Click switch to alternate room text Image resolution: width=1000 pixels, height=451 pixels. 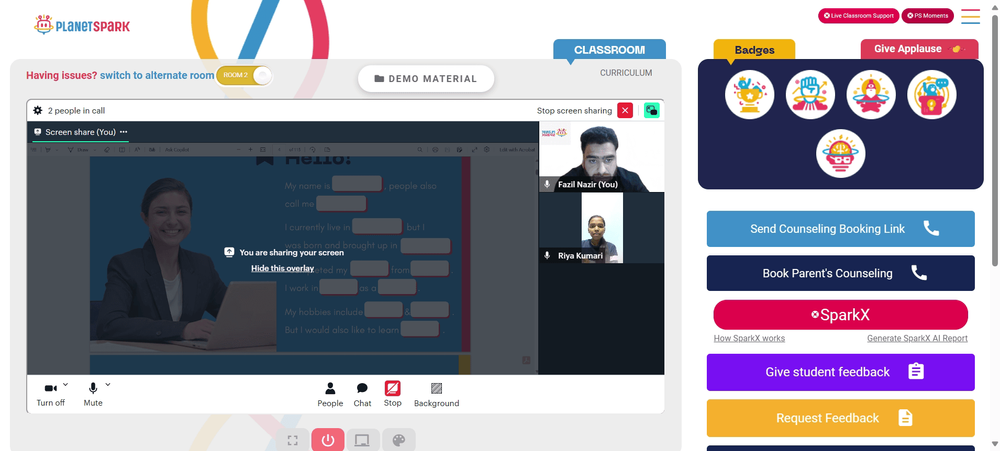(x=157, y=75)
